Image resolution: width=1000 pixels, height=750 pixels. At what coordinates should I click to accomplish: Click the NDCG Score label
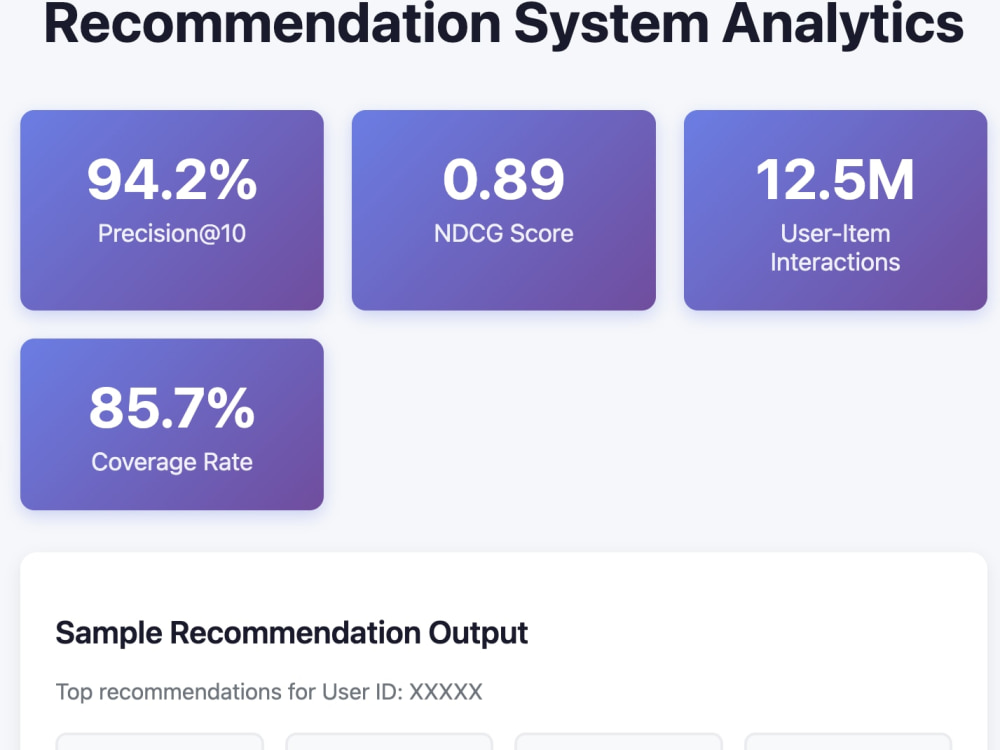coord(504,233)
